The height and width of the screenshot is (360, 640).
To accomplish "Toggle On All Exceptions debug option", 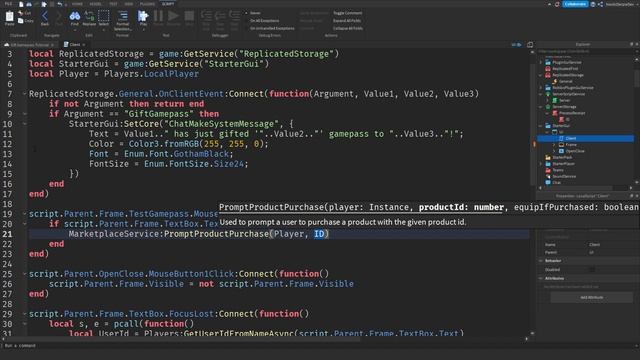I will click(264, 21).
